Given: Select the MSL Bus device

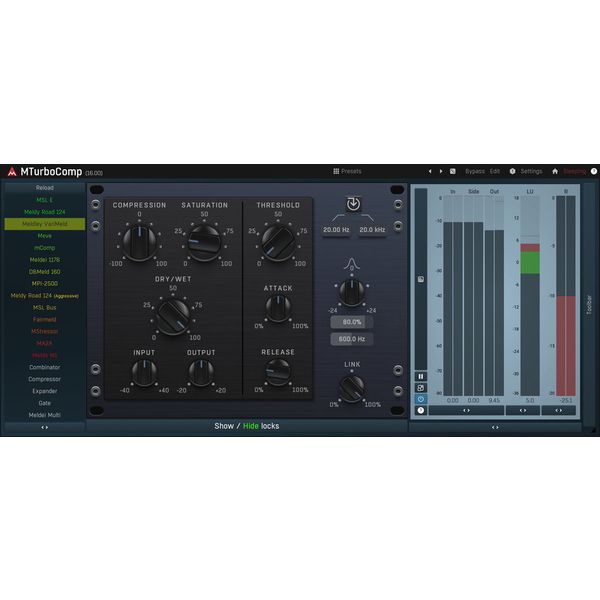Looking at the screenshot, I should (x=45, y=308).
